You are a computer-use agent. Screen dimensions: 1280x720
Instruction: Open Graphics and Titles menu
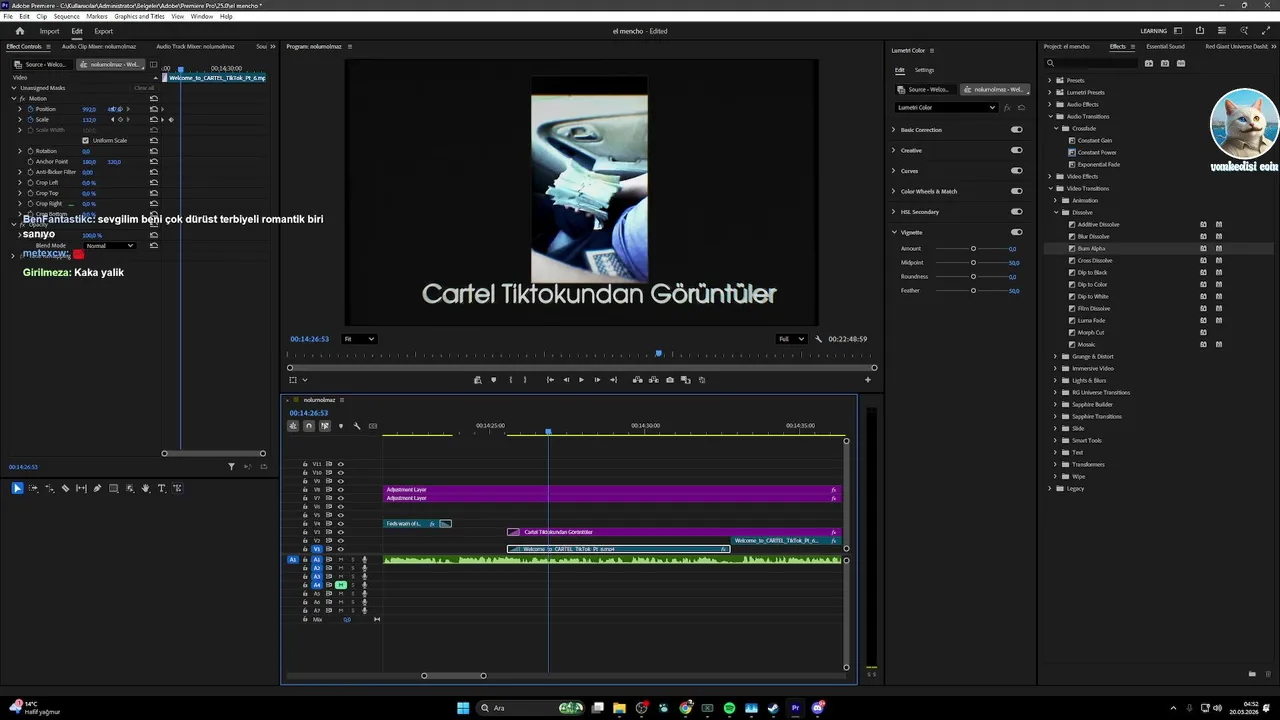pos(139,17)
